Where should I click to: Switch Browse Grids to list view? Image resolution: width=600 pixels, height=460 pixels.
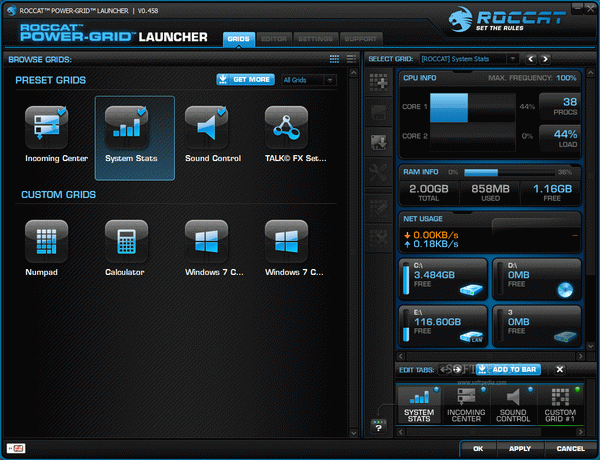click(351, 59)
